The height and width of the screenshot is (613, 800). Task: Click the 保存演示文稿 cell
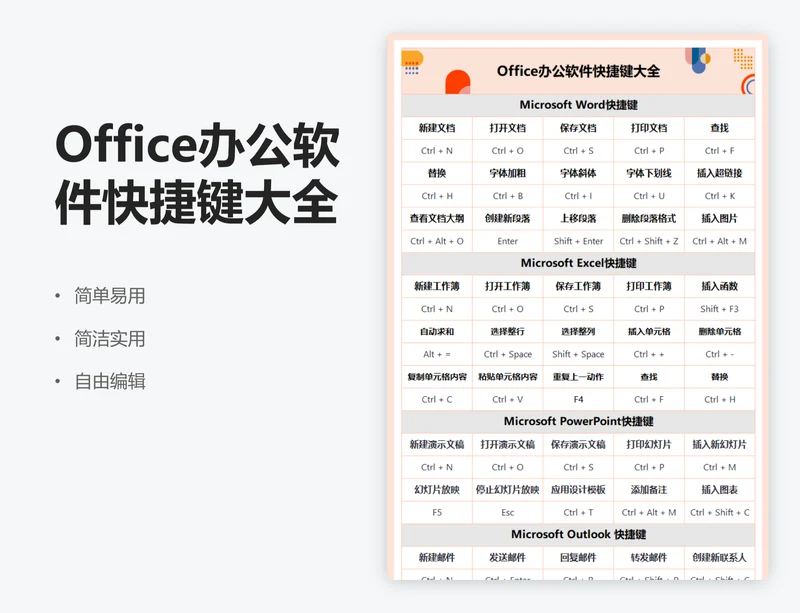coord(578,445)
